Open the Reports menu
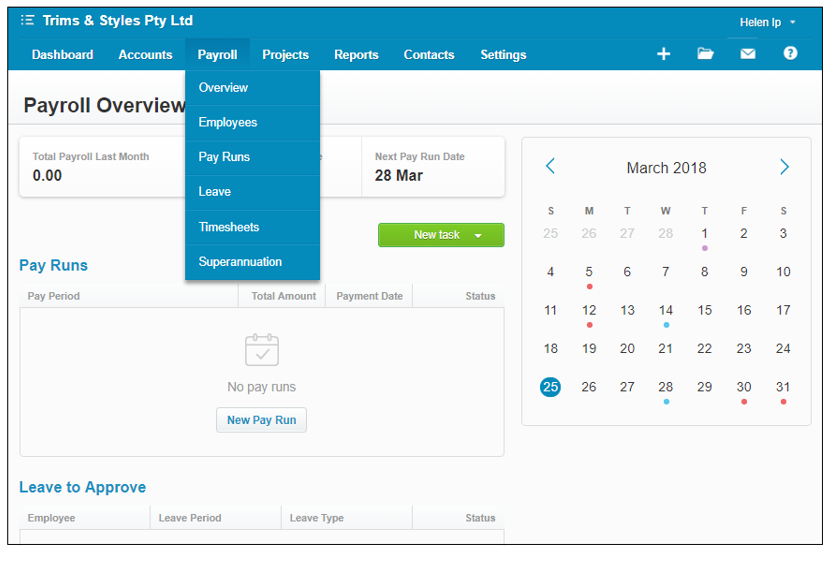This screenshot has width=839, height=566. click(356, 55)
